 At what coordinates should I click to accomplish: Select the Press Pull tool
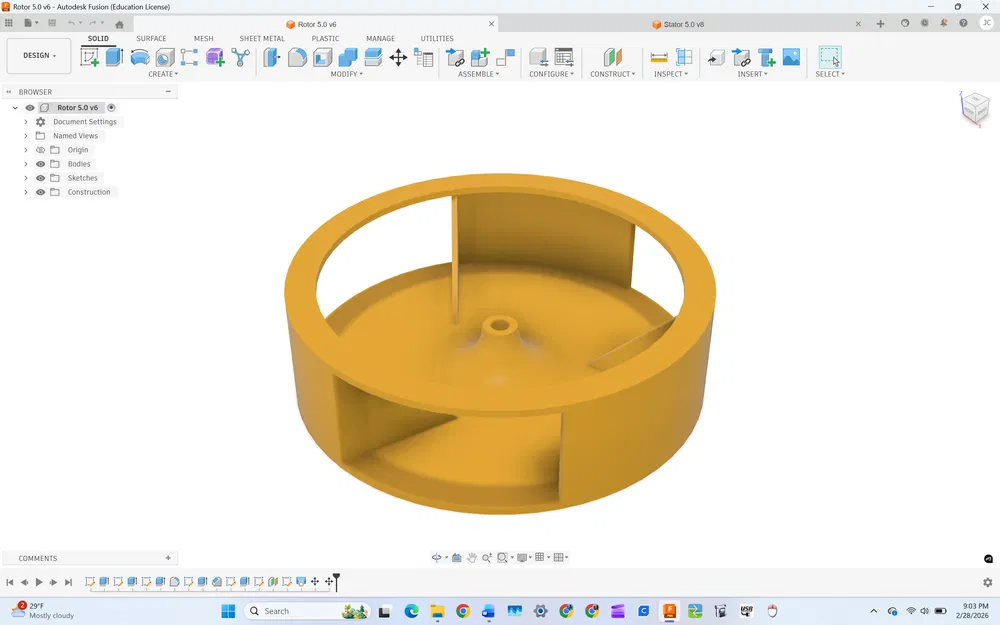pos(272,57)
